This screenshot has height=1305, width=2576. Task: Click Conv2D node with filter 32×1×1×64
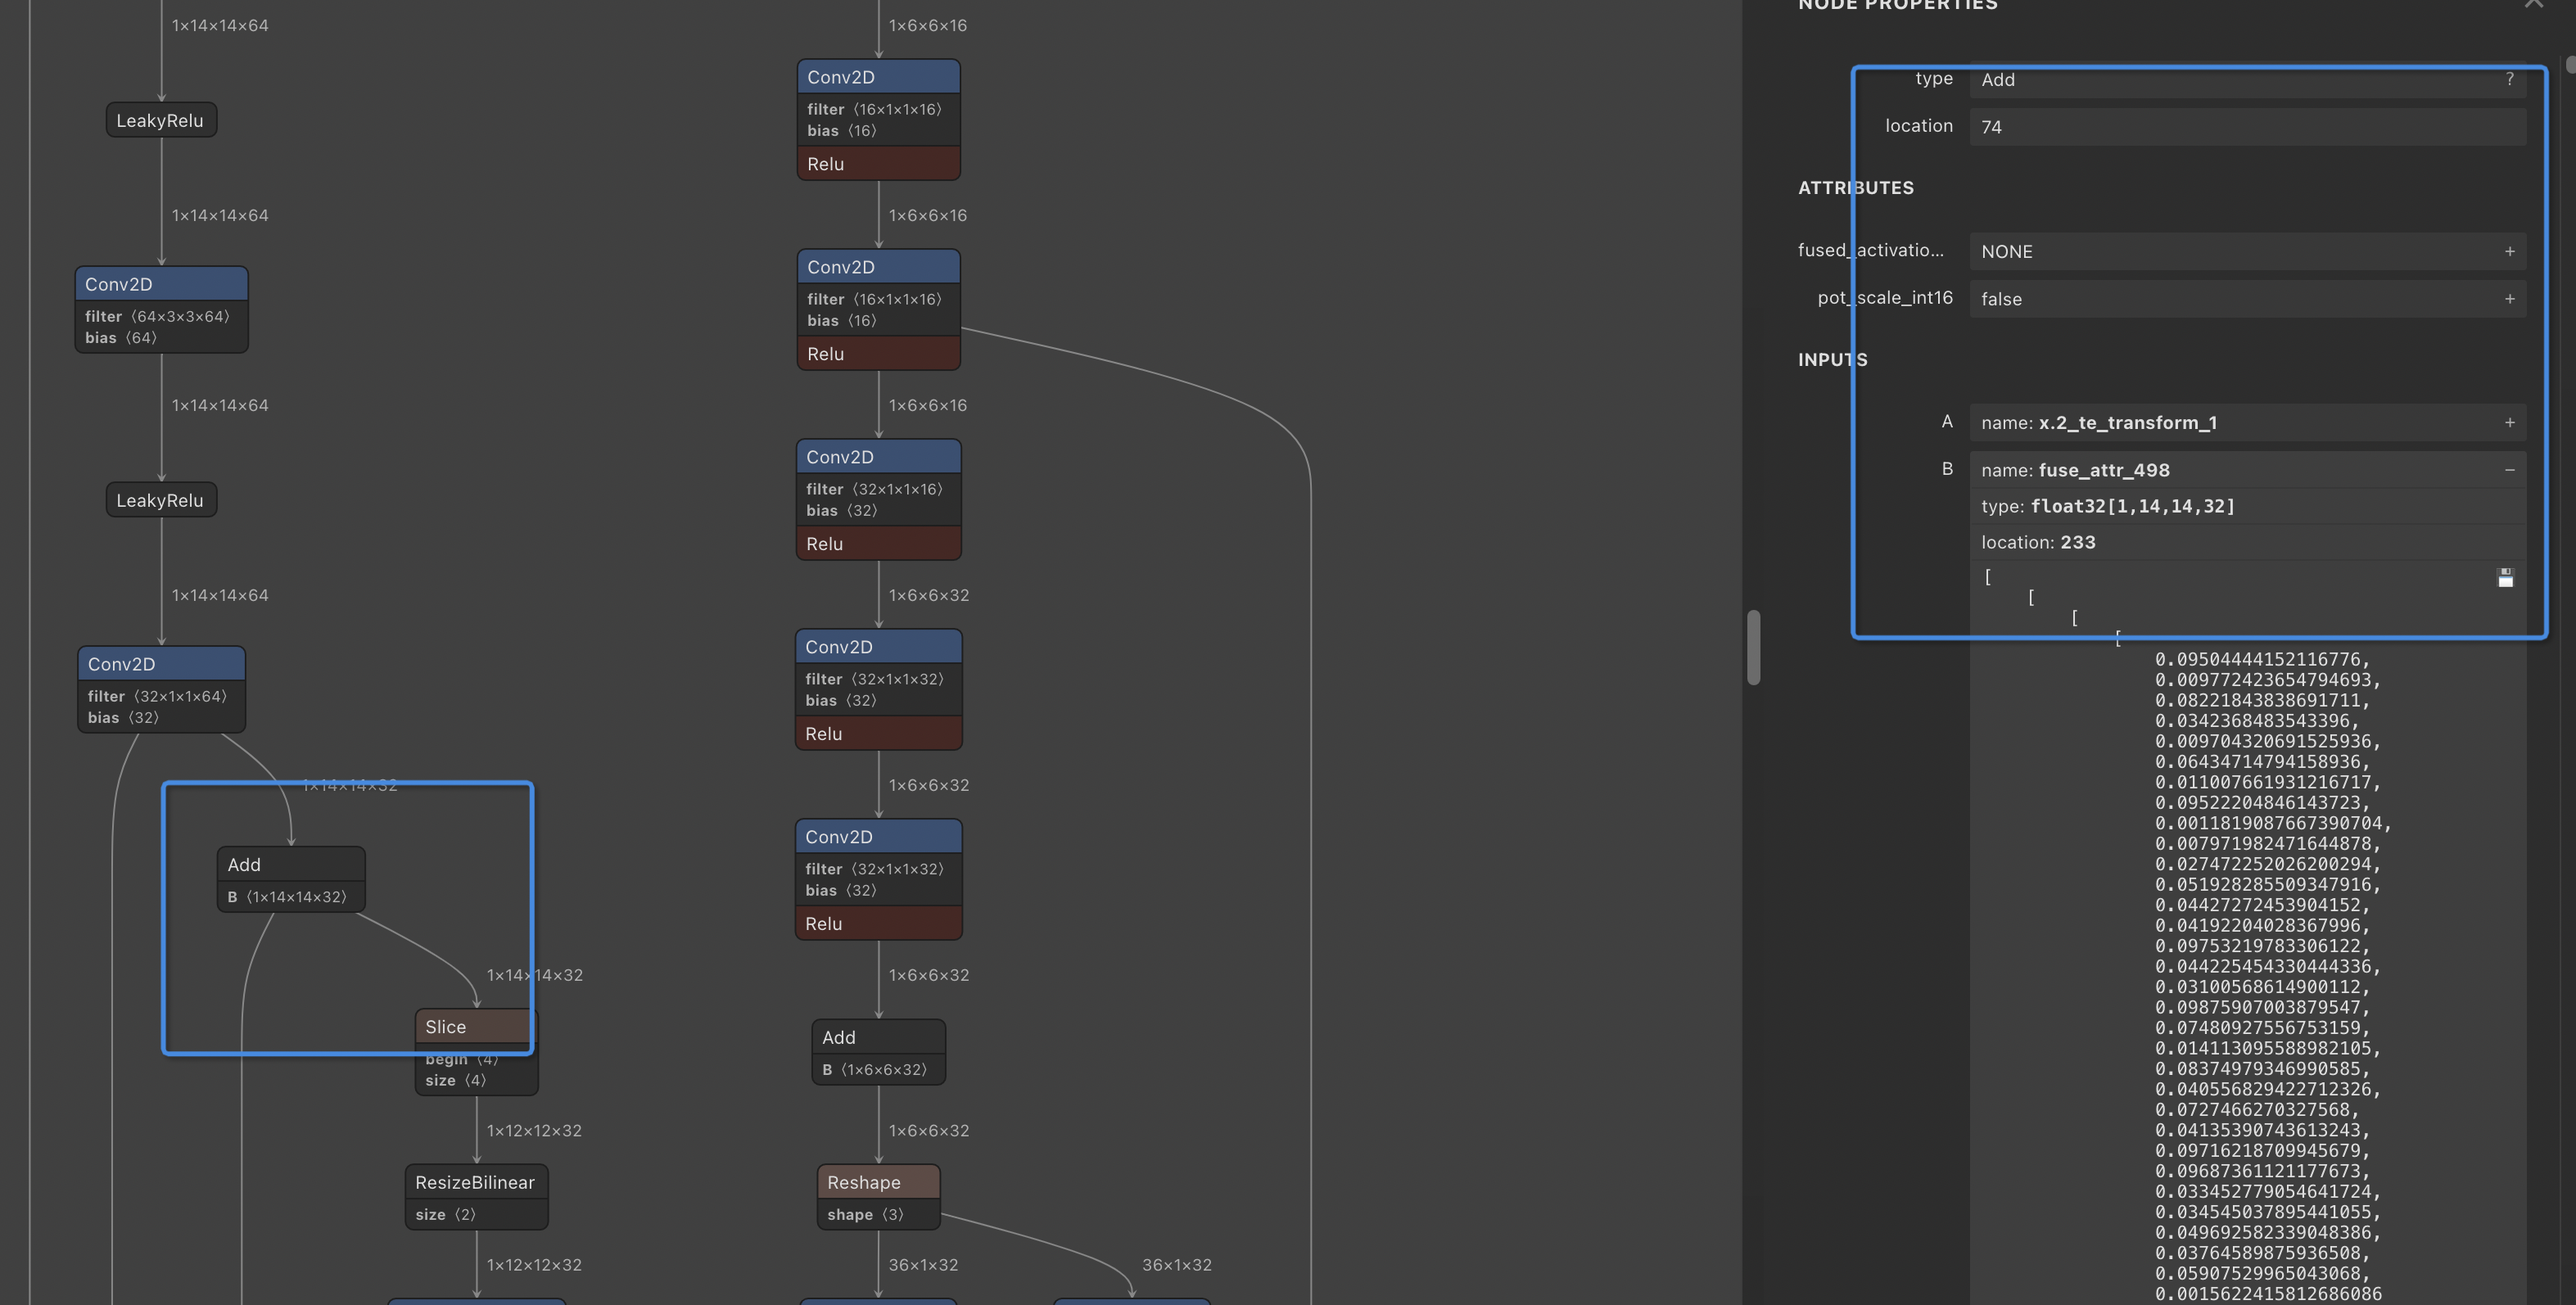pos(161,664)
